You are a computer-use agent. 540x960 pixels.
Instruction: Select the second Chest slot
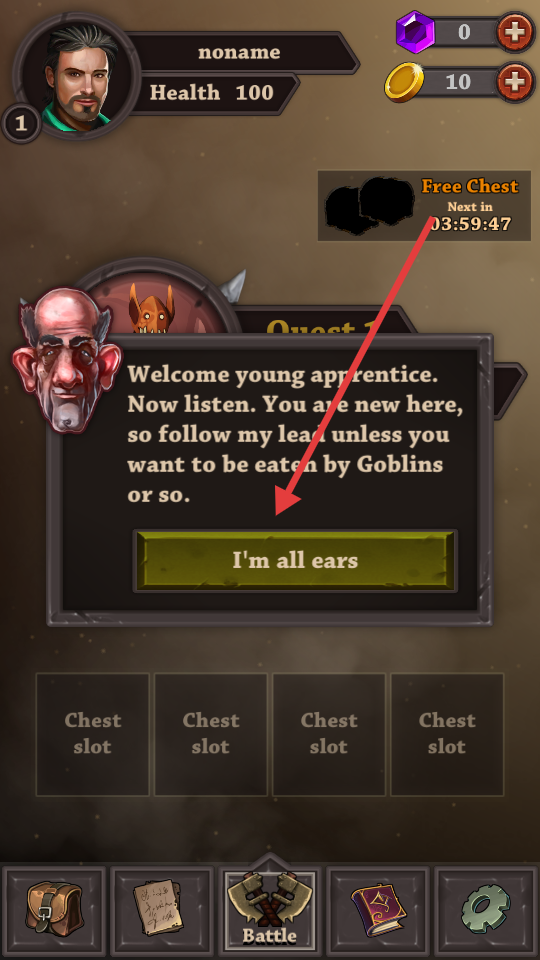(x=211, y=734)
